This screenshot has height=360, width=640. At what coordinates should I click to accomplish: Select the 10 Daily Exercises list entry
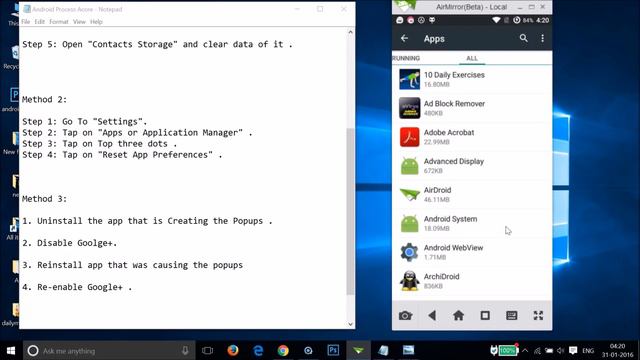(x=472, y=79)
